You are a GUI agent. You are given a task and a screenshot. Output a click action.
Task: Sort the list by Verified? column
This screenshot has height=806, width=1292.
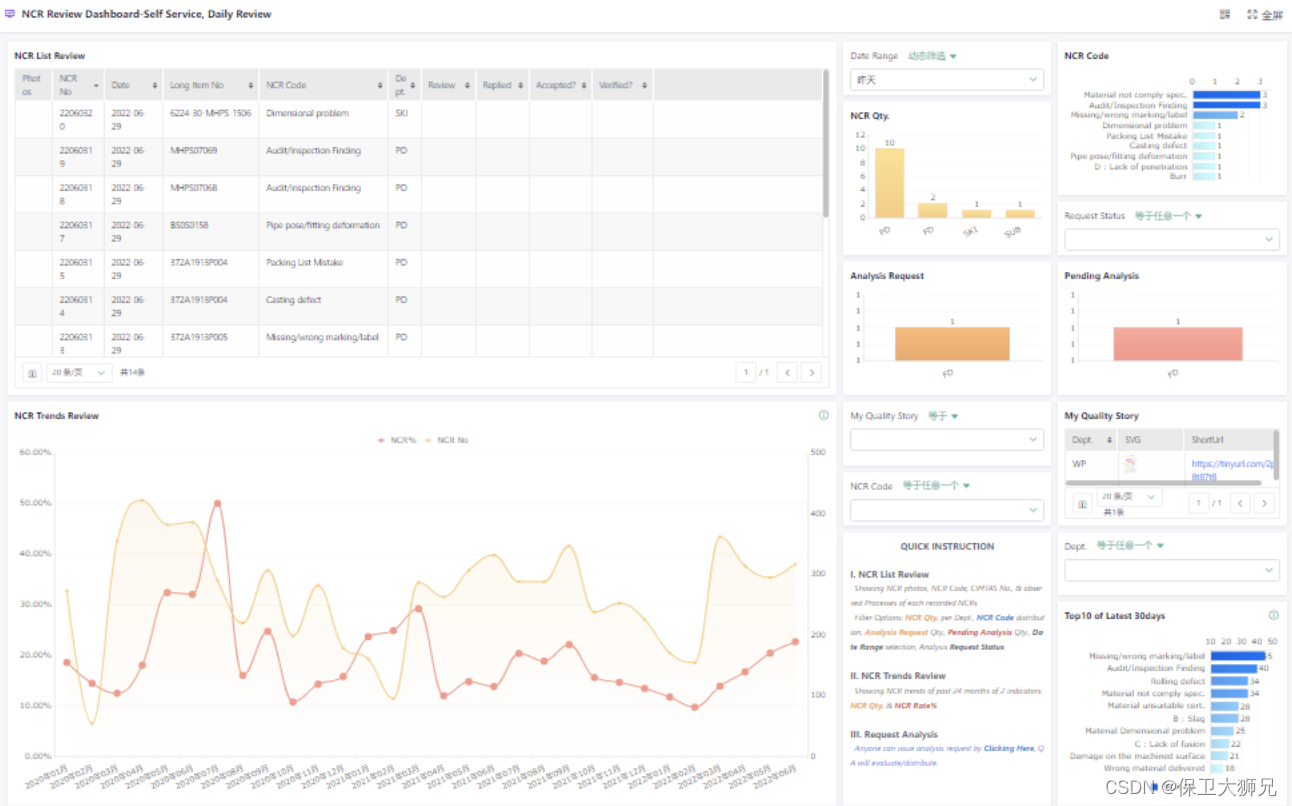(x=644, y=85)
